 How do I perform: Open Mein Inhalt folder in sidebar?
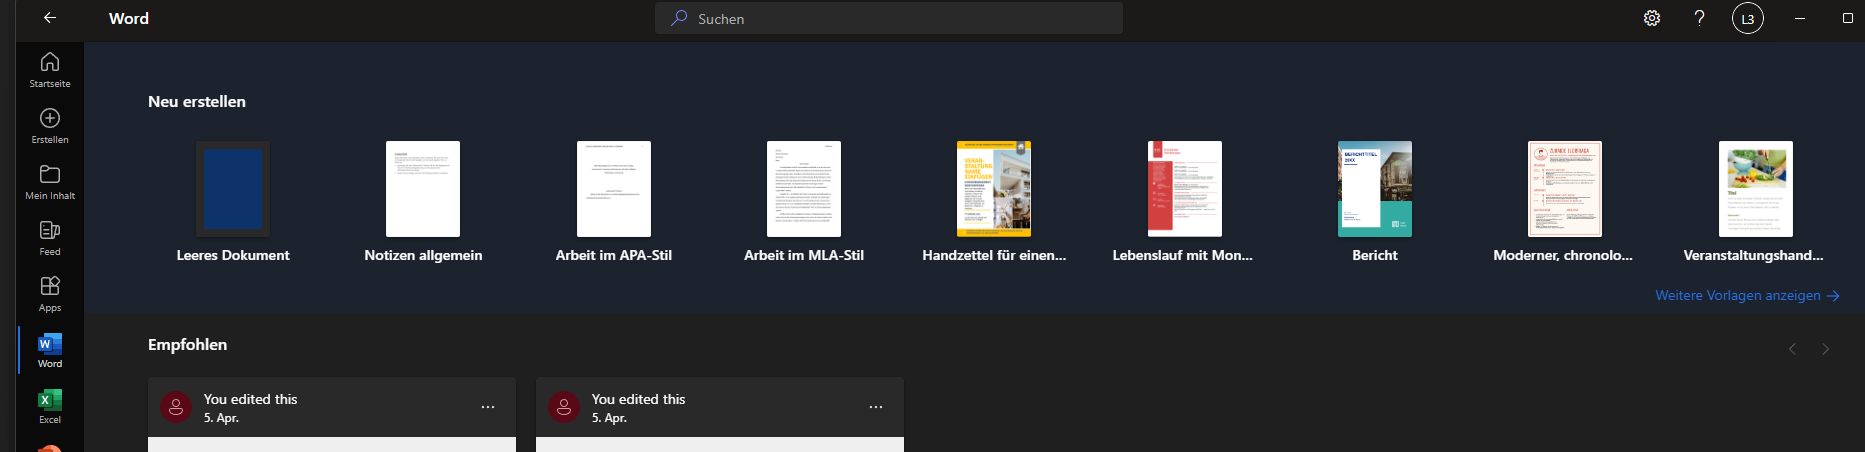50,182
